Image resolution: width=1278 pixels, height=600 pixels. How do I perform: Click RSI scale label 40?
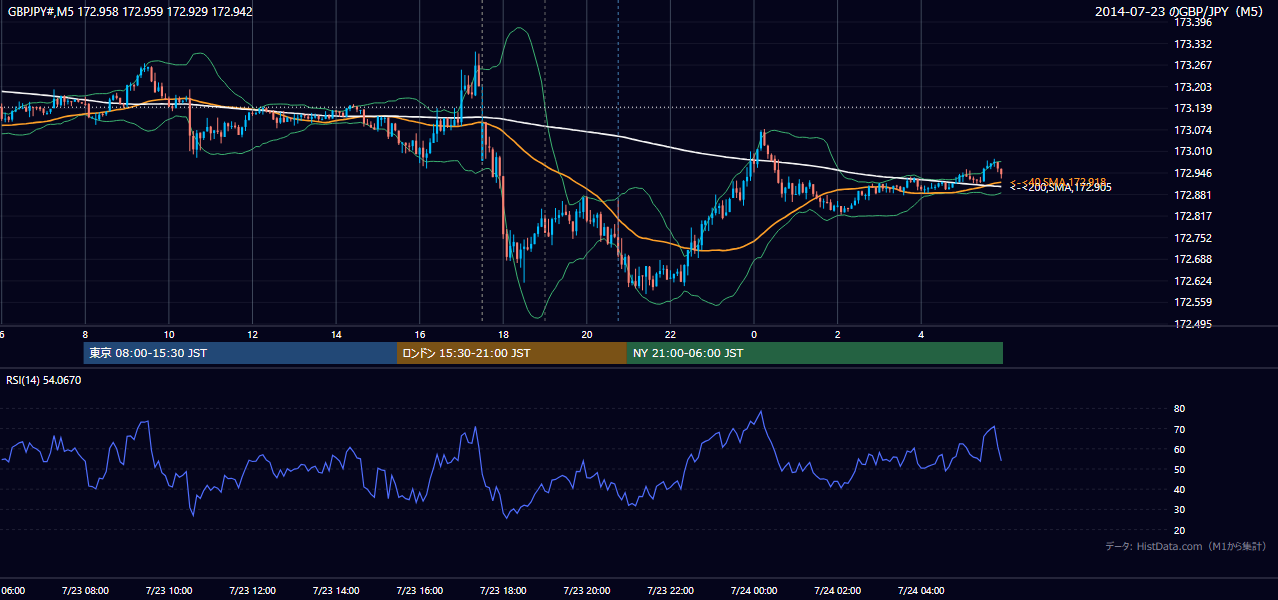[1179, 489]
